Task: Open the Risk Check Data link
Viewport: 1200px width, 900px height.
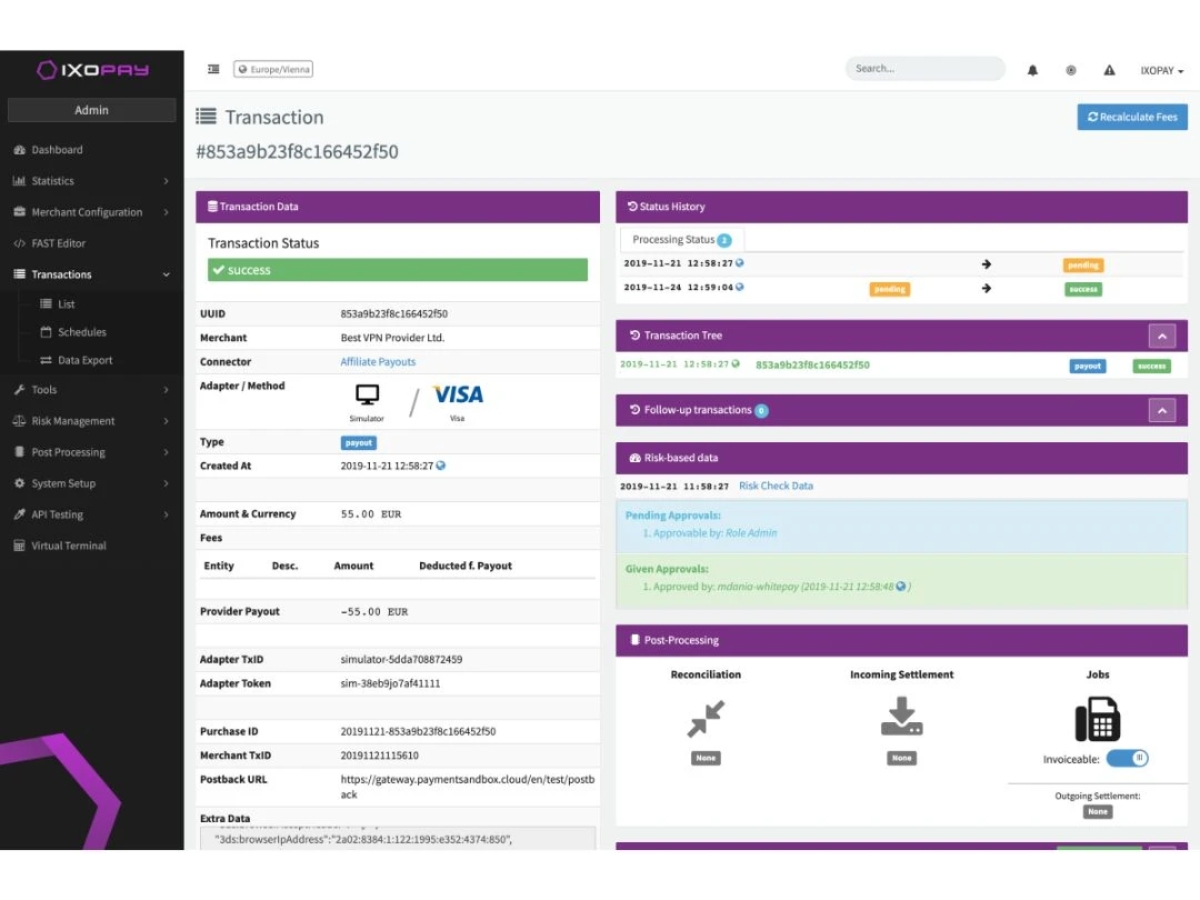Action: tap(776, 486)
